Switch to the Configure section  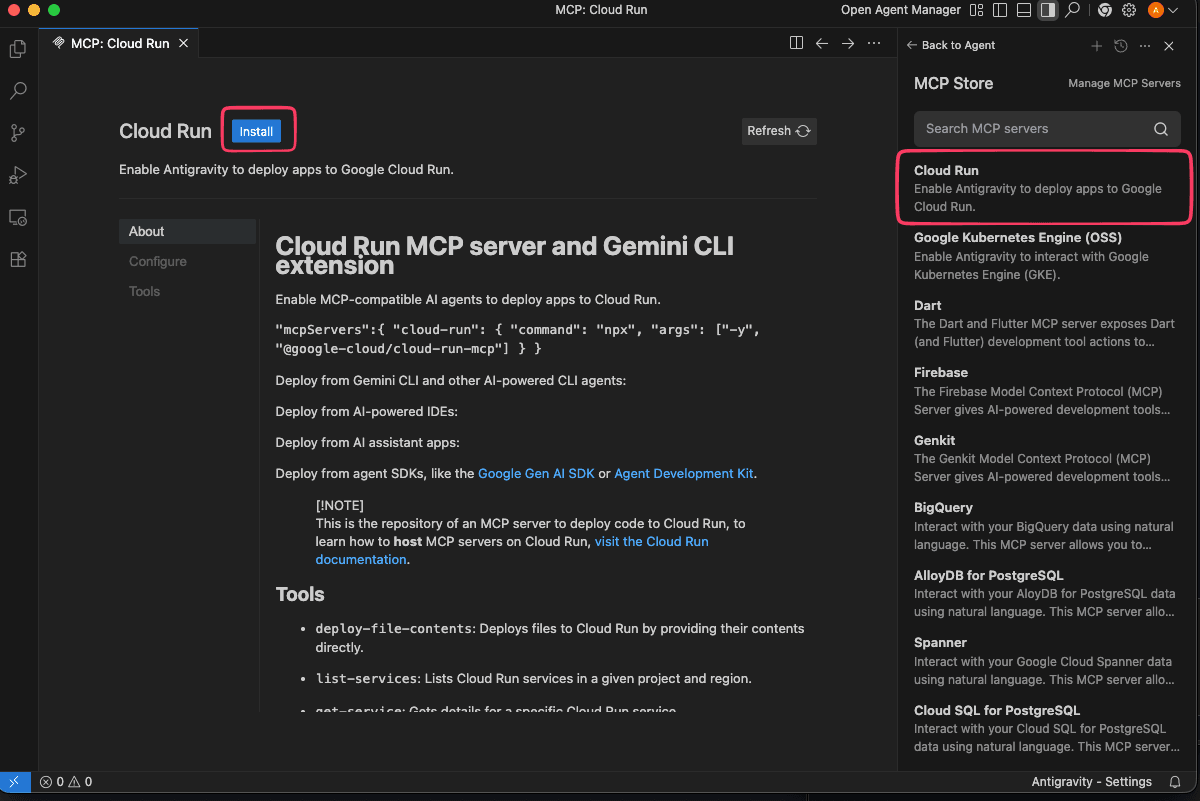[158, 261]
